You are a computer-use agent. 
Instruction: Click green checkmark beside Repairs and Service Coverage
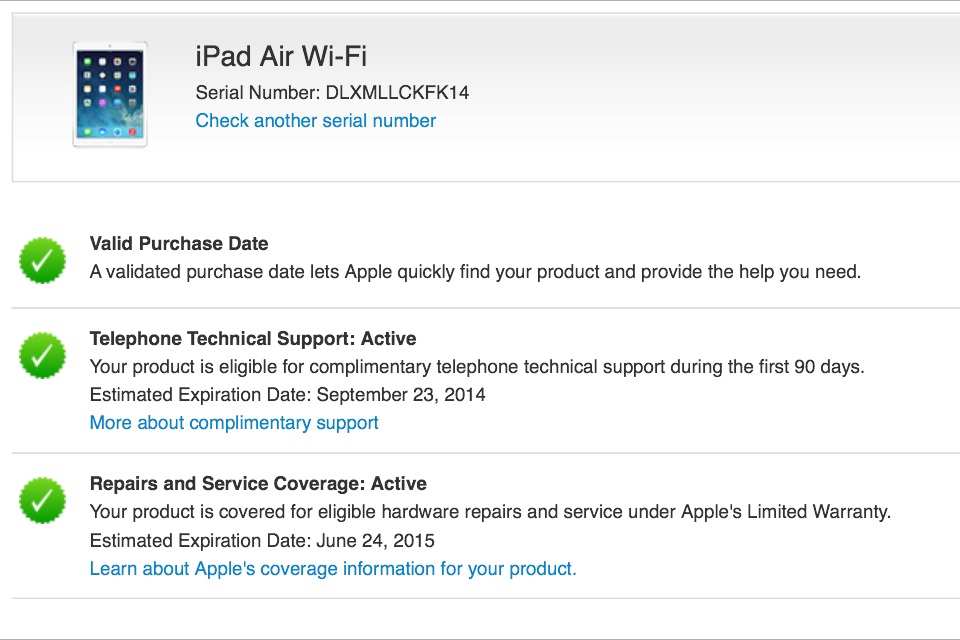tap(43, 500)
